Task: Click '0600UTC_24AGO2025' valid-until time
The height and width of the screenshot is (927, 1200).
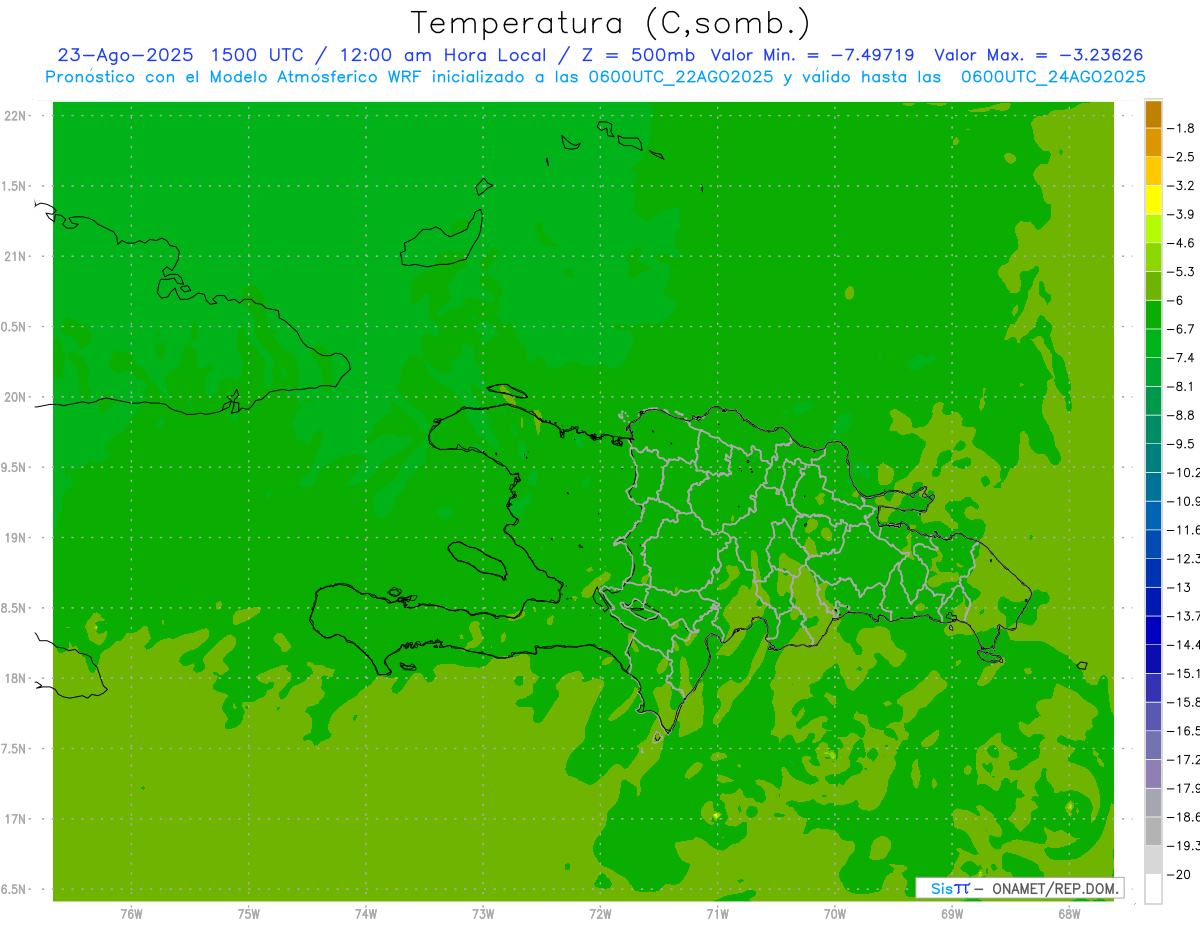Action: (x=1053, y=77)
